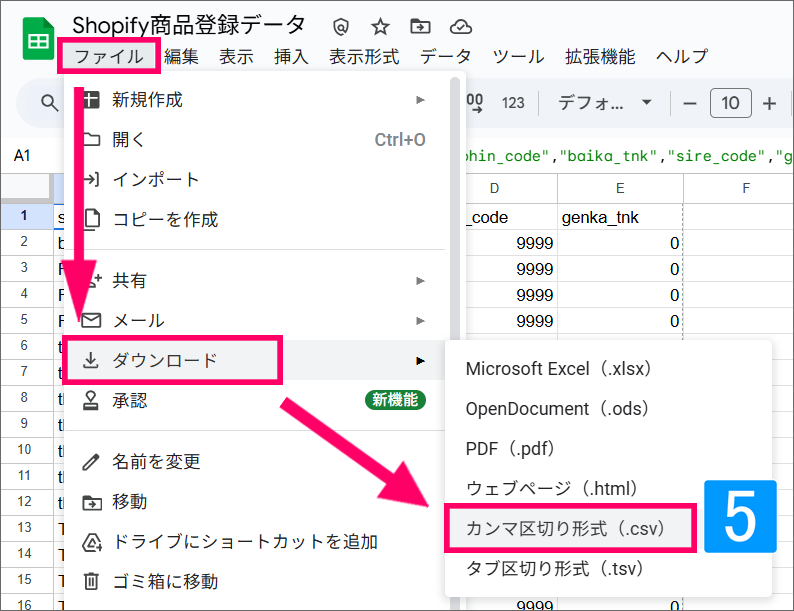Click the move-to-folder icon beside title
794x611 pixels.
pos(420,27)
